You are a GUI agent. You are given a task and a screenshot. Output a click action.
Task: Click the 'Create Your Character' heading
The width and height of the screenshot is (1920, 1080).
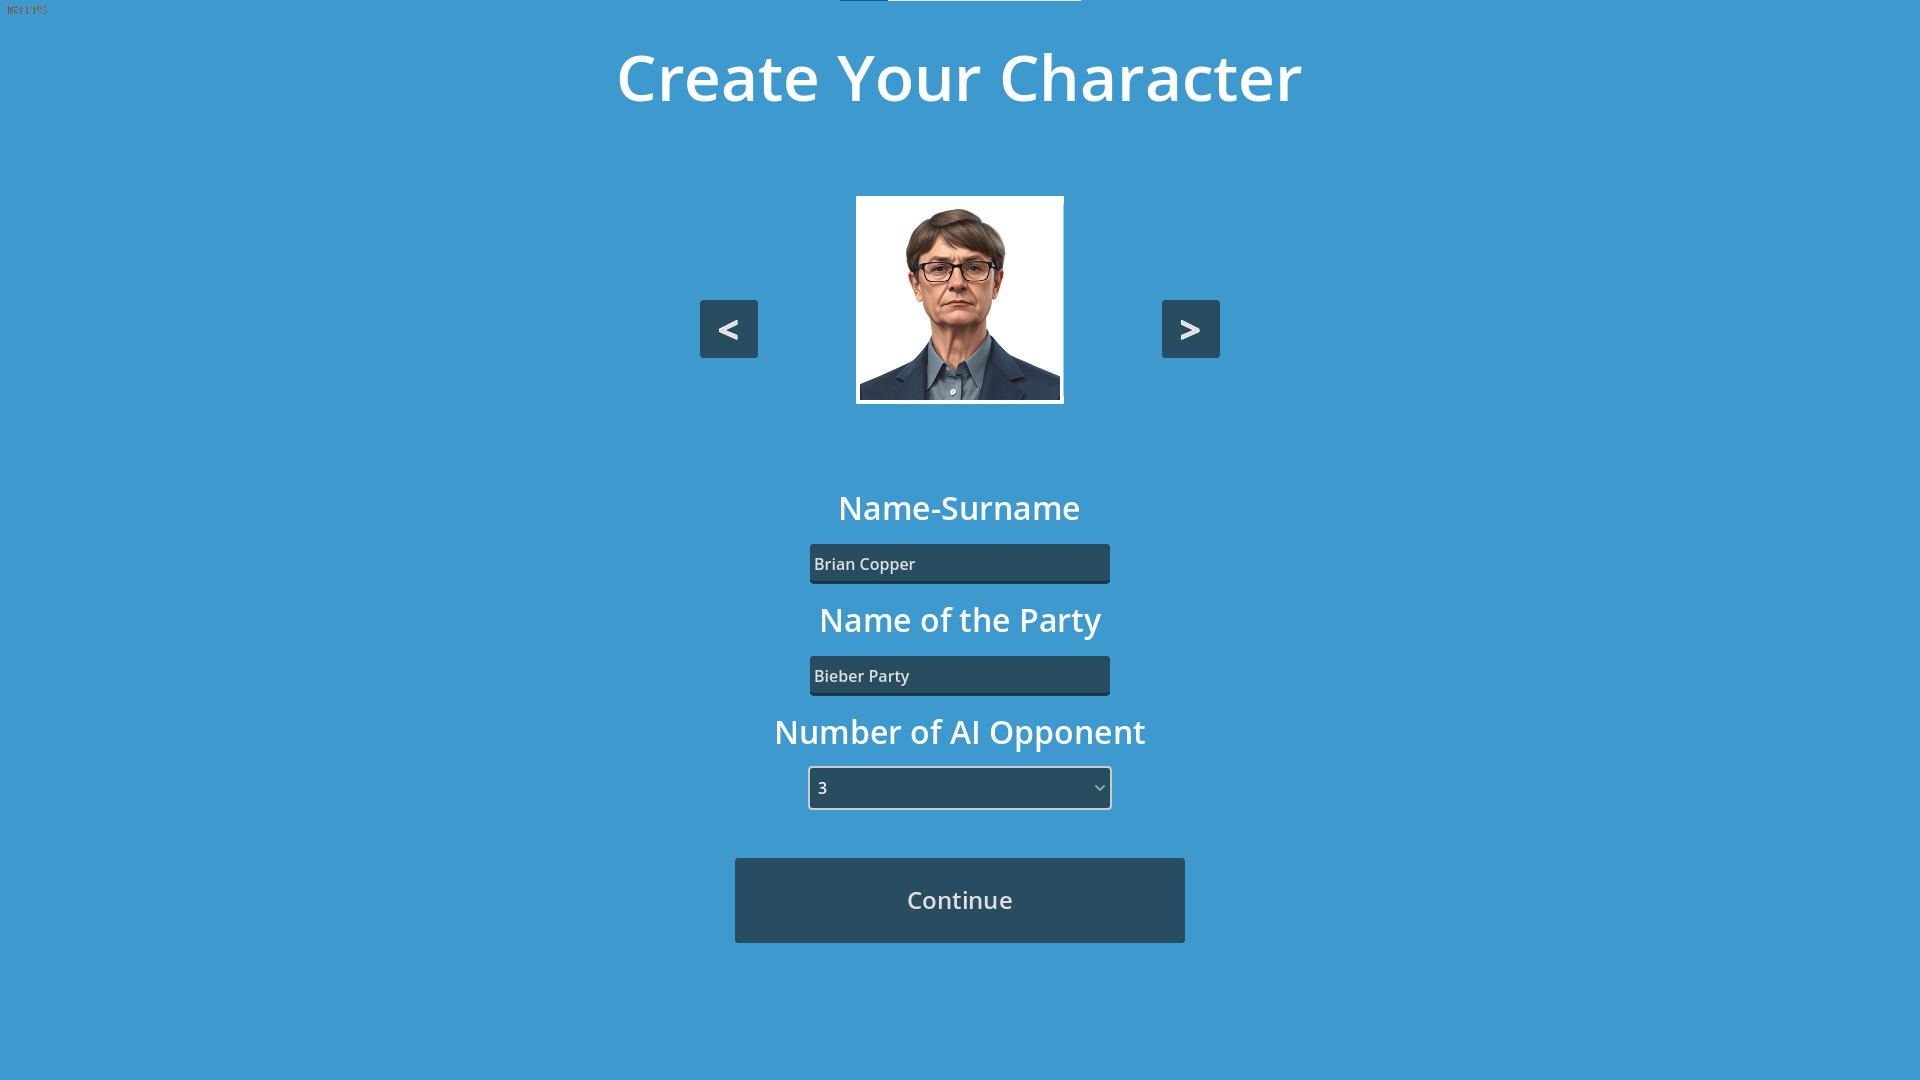point(959,78)
